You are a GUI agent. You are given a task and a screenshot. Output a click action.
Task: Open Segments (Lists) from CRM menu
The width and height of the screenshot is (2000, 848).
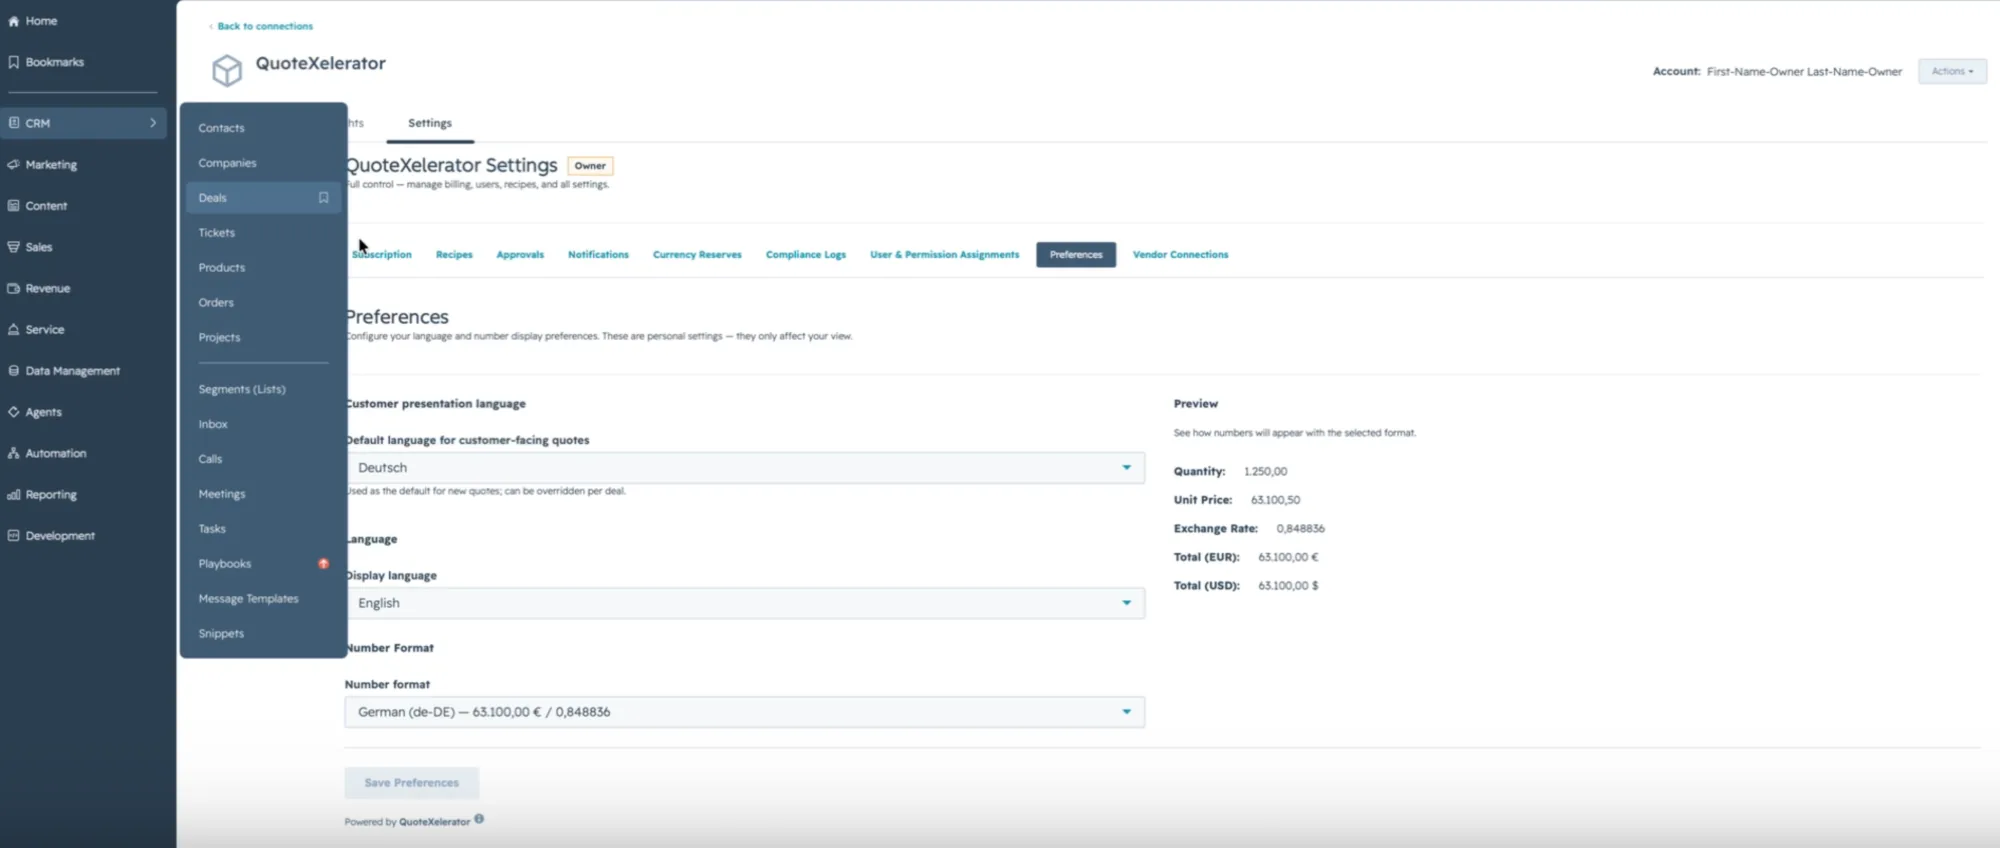242,389
